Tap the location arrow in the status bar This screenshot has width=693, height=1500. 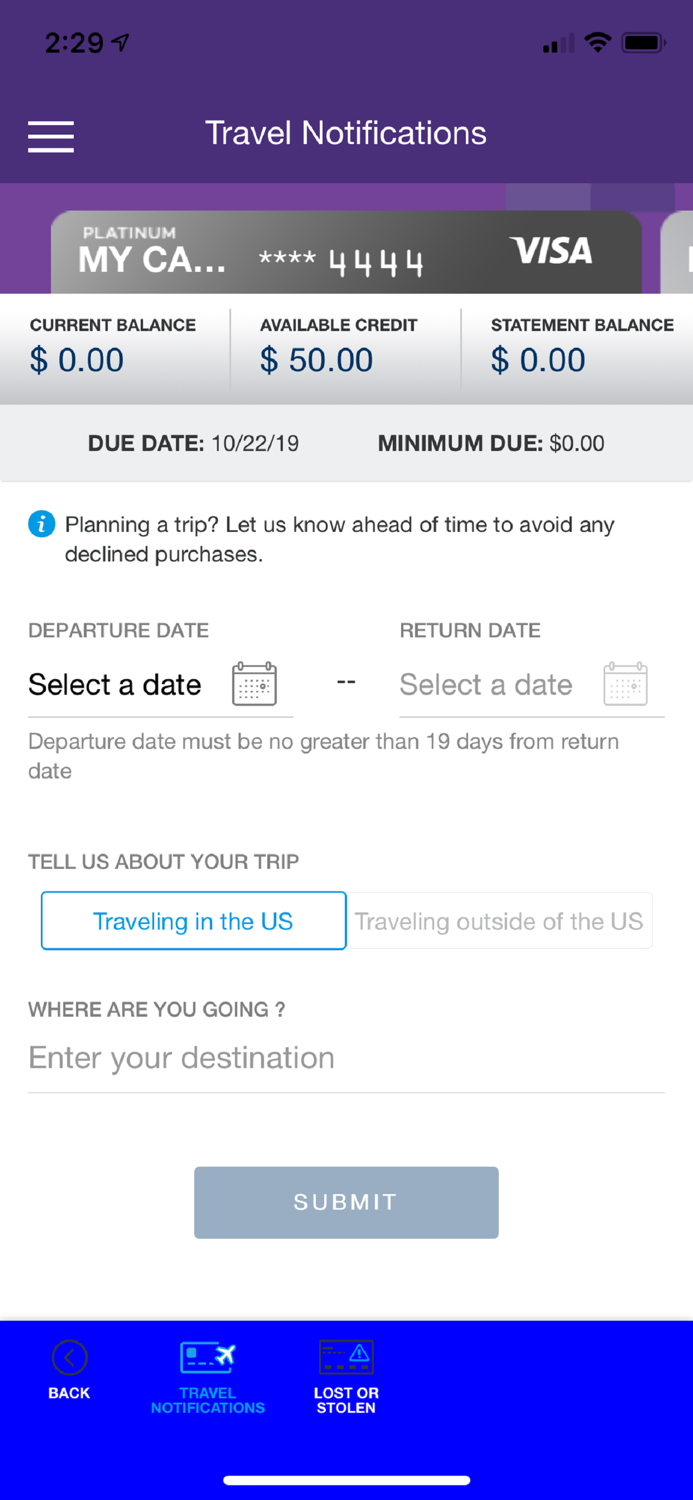119,42
